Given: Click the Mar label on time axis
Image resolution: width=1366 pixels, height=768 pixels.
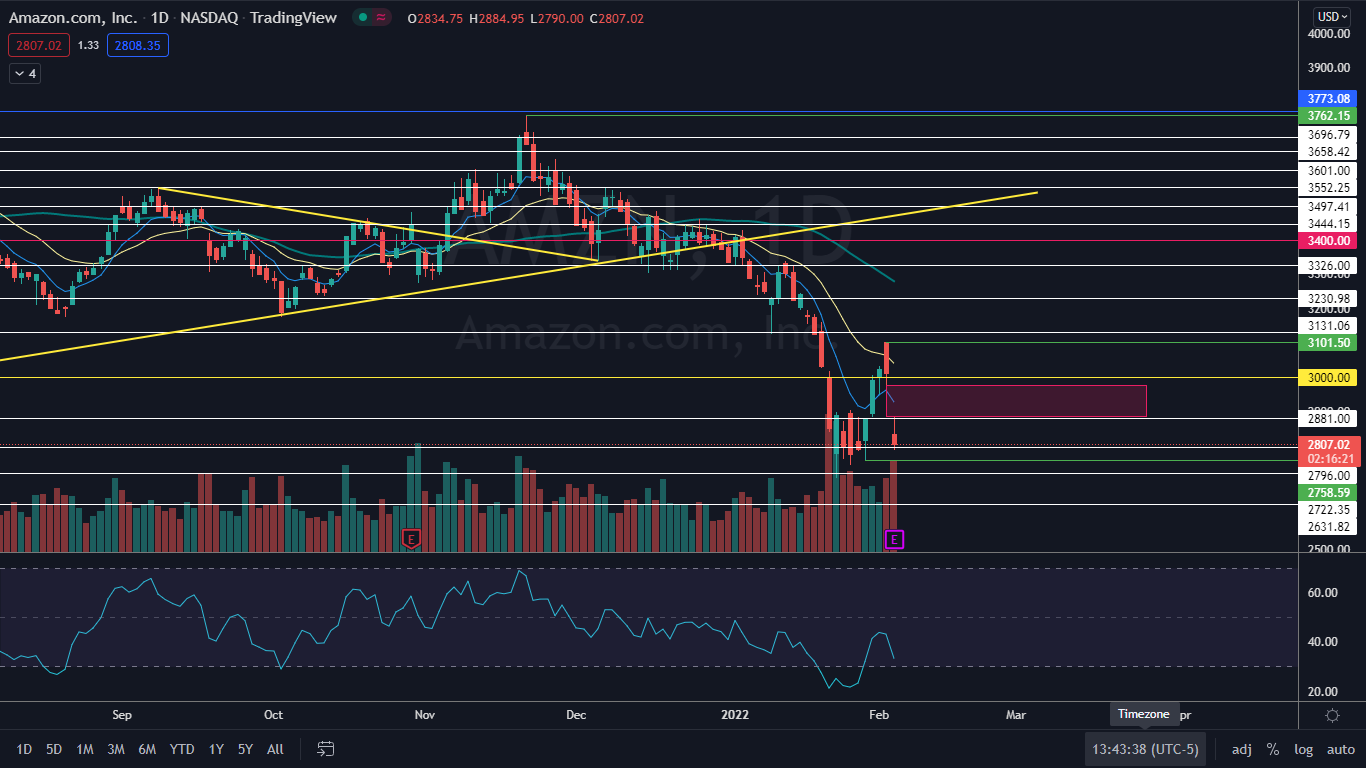Looking at the screenshot, I should click(x=1016, y=715).
